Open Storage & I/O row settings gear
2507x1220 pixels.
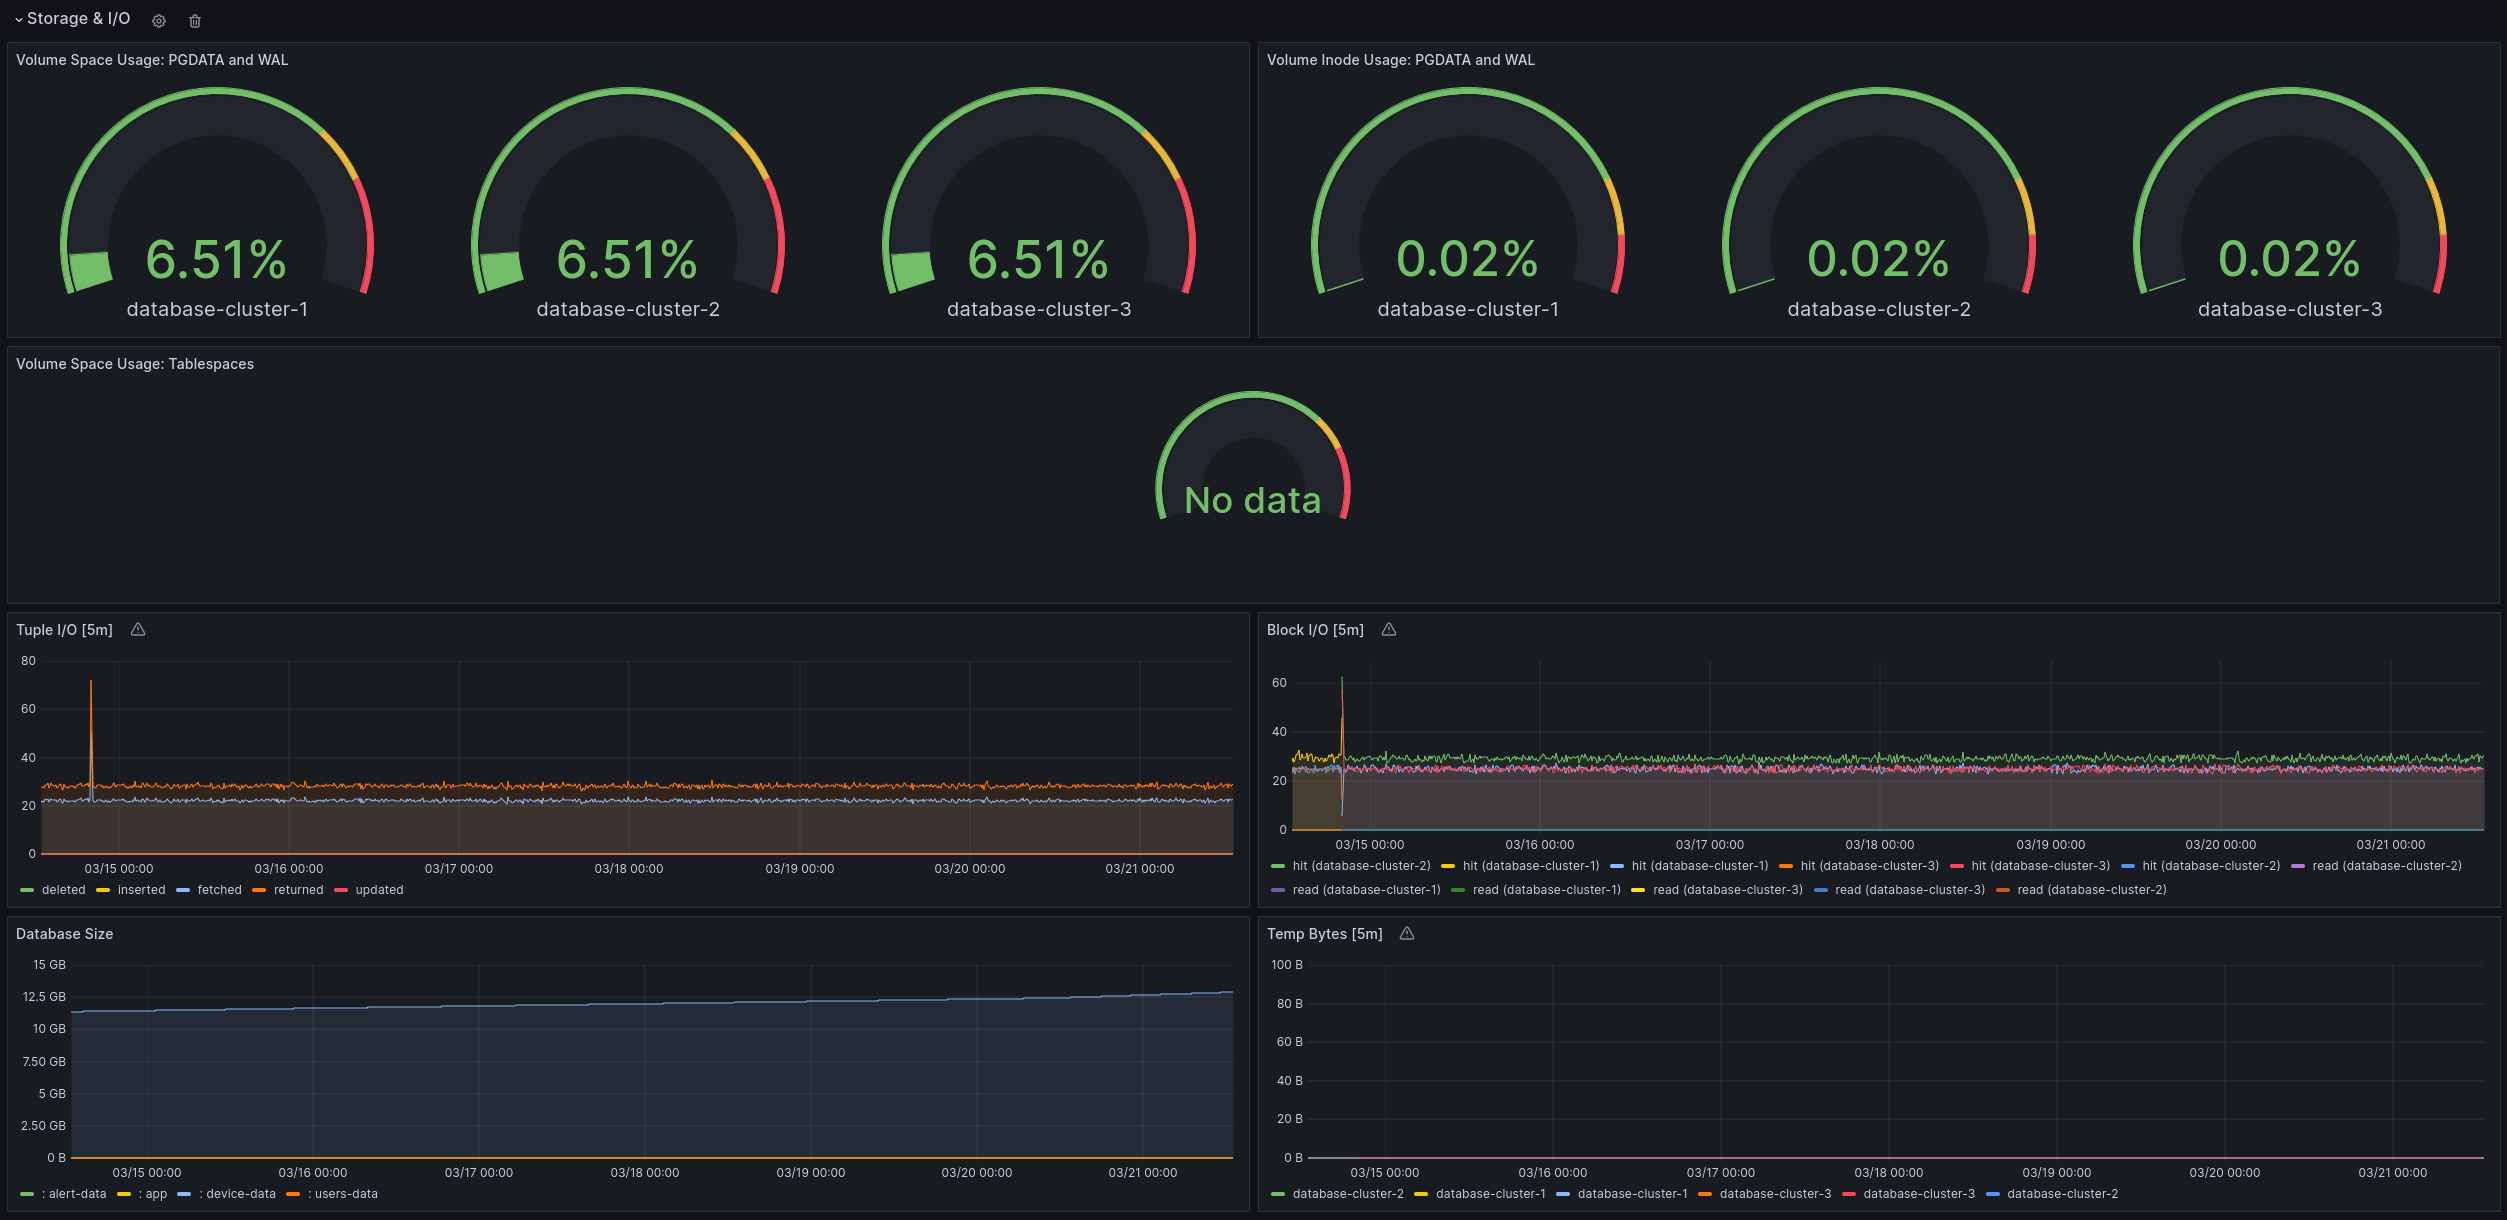tap(159, 21)
